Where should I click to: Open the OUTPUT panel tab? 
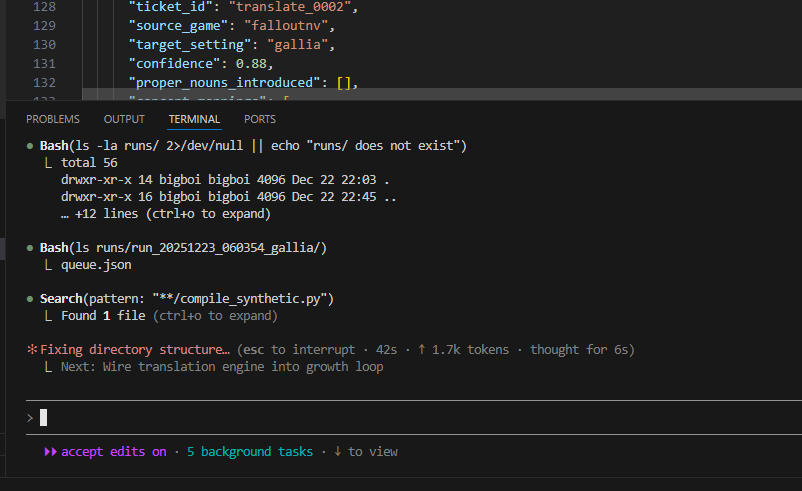[124, 119]
